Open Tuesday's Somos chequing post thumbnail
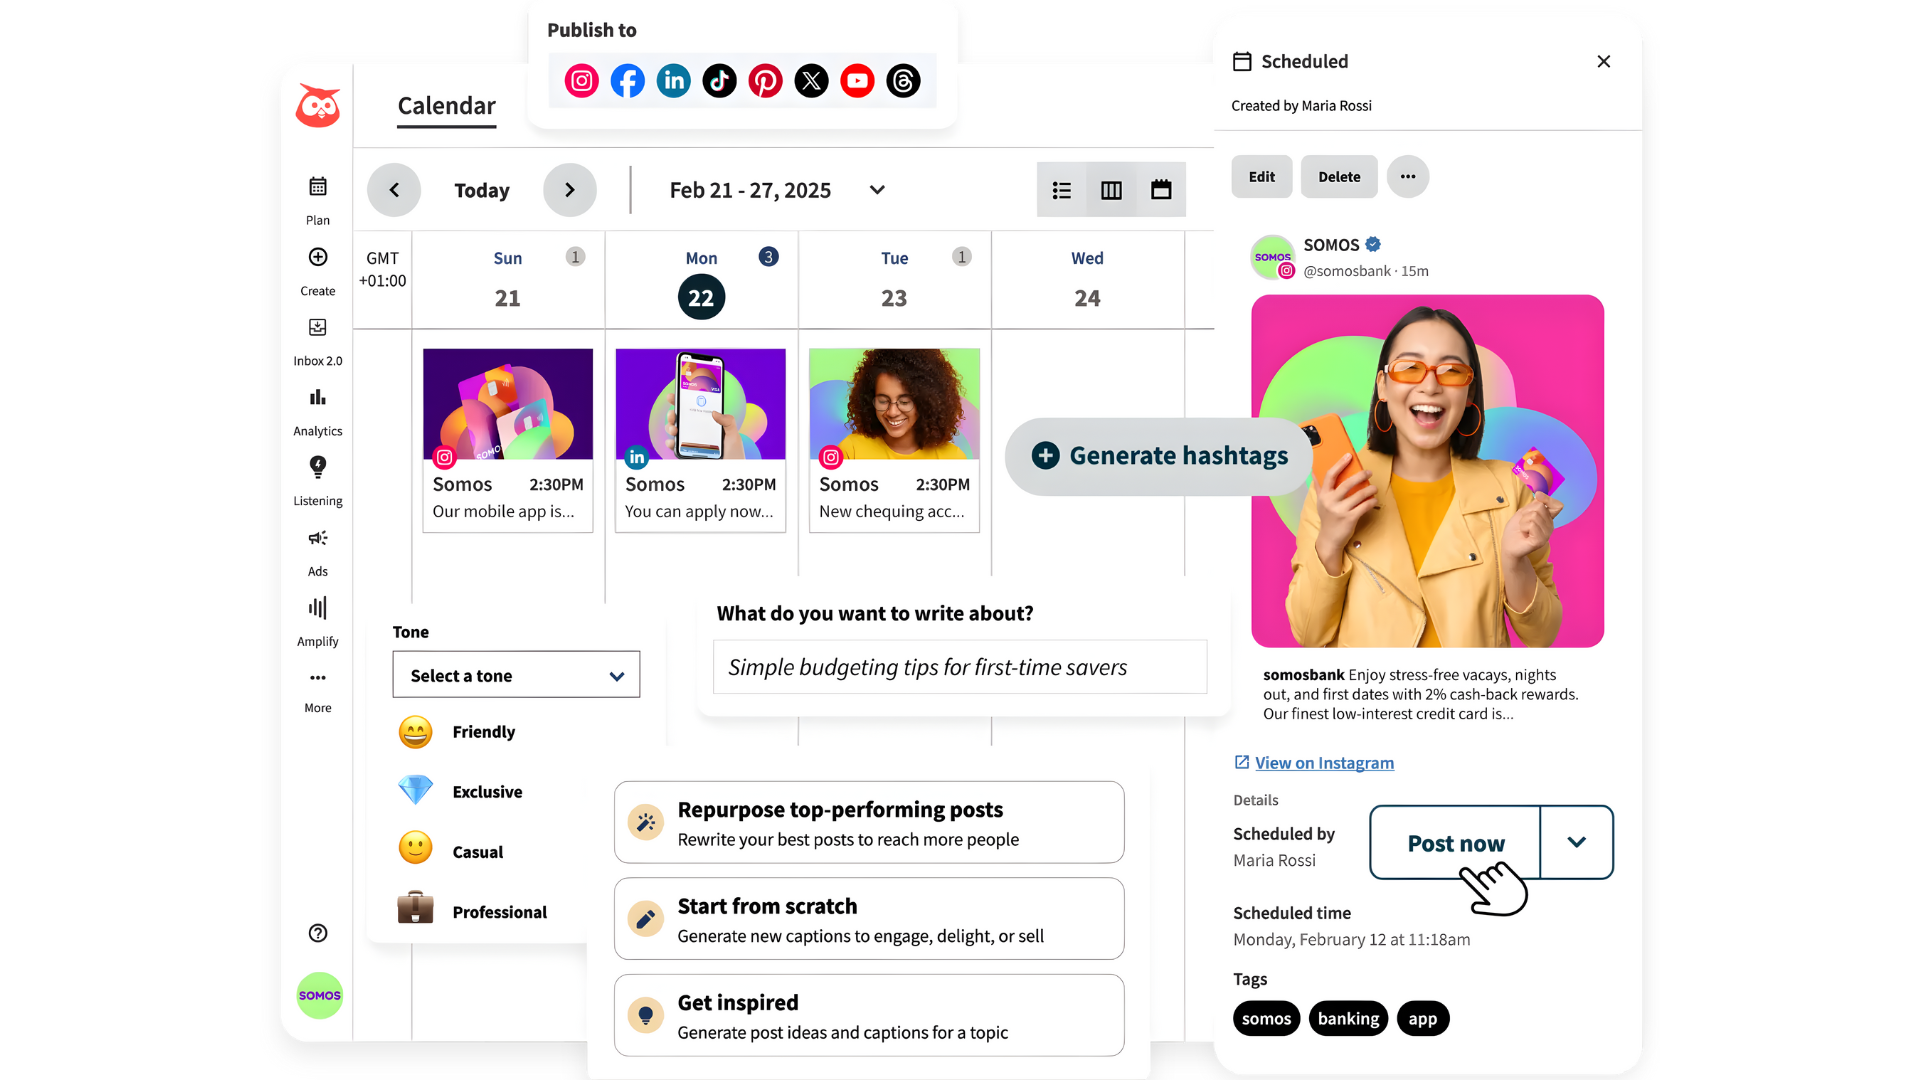 tap(894, 404)
